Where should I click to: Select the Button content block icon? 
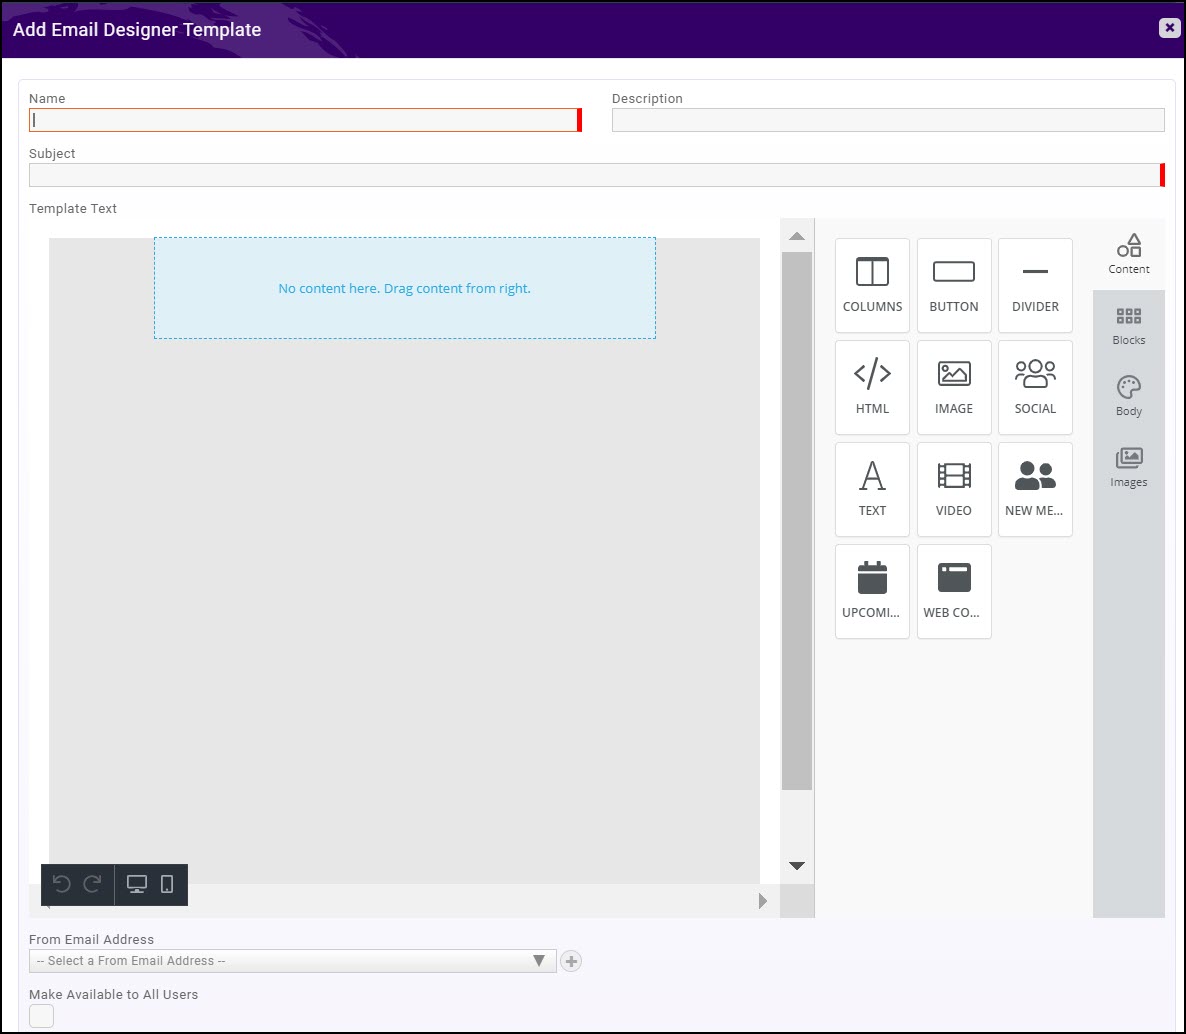[953, 285]
